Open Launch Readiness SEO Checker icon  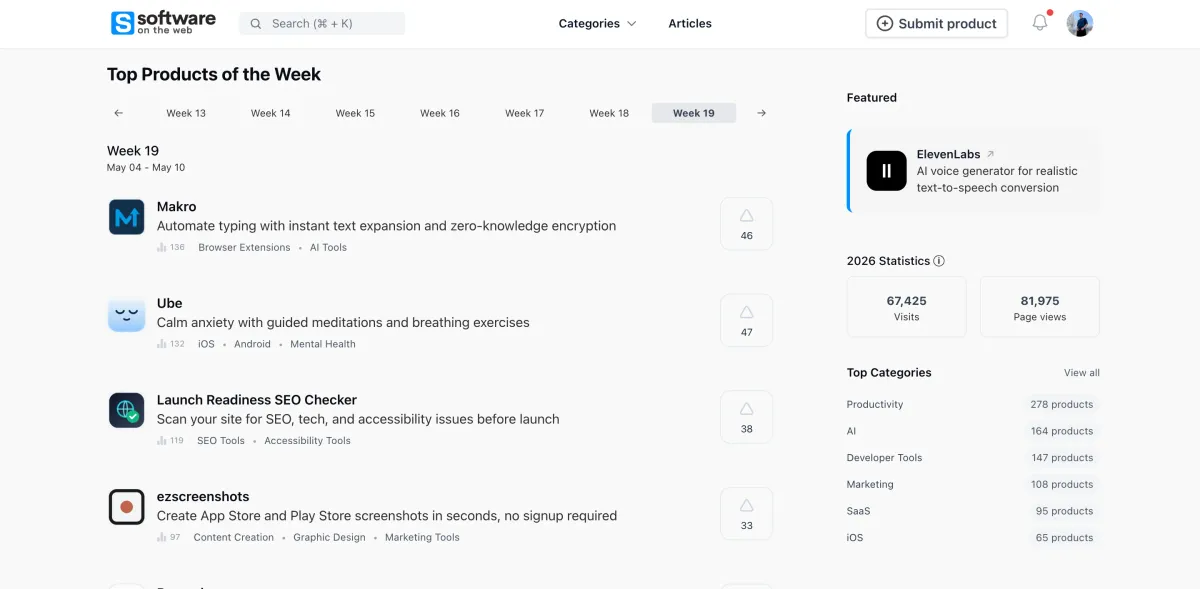pos(127,410)
